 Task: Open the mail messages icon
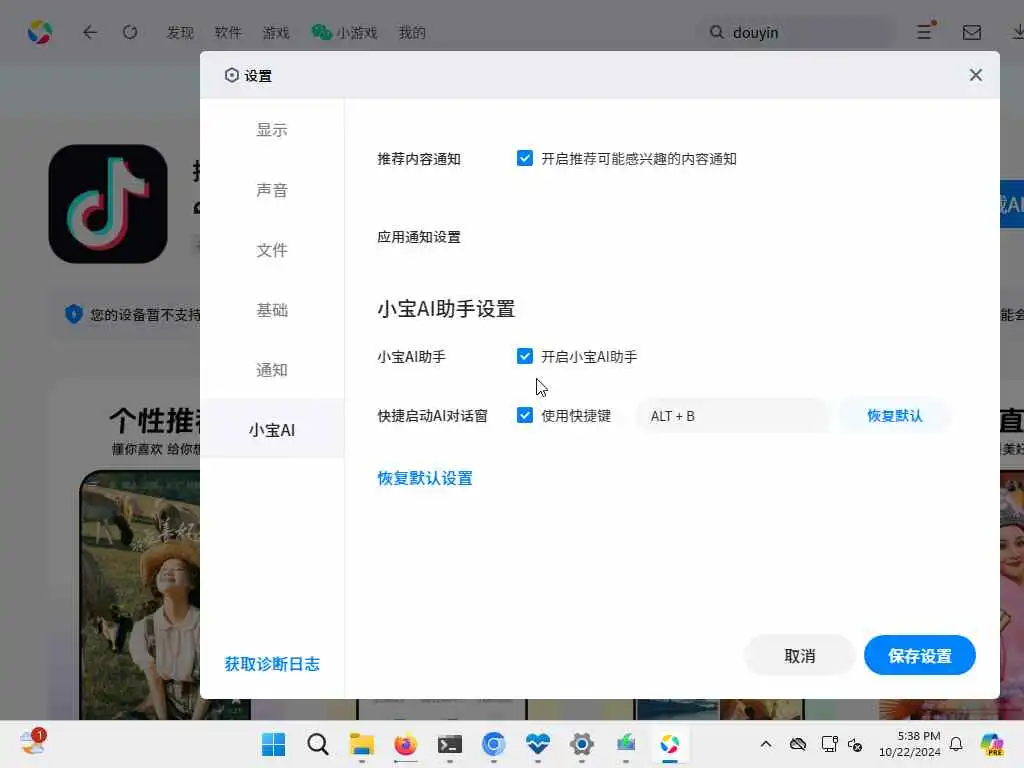click(x=972, y=32)
